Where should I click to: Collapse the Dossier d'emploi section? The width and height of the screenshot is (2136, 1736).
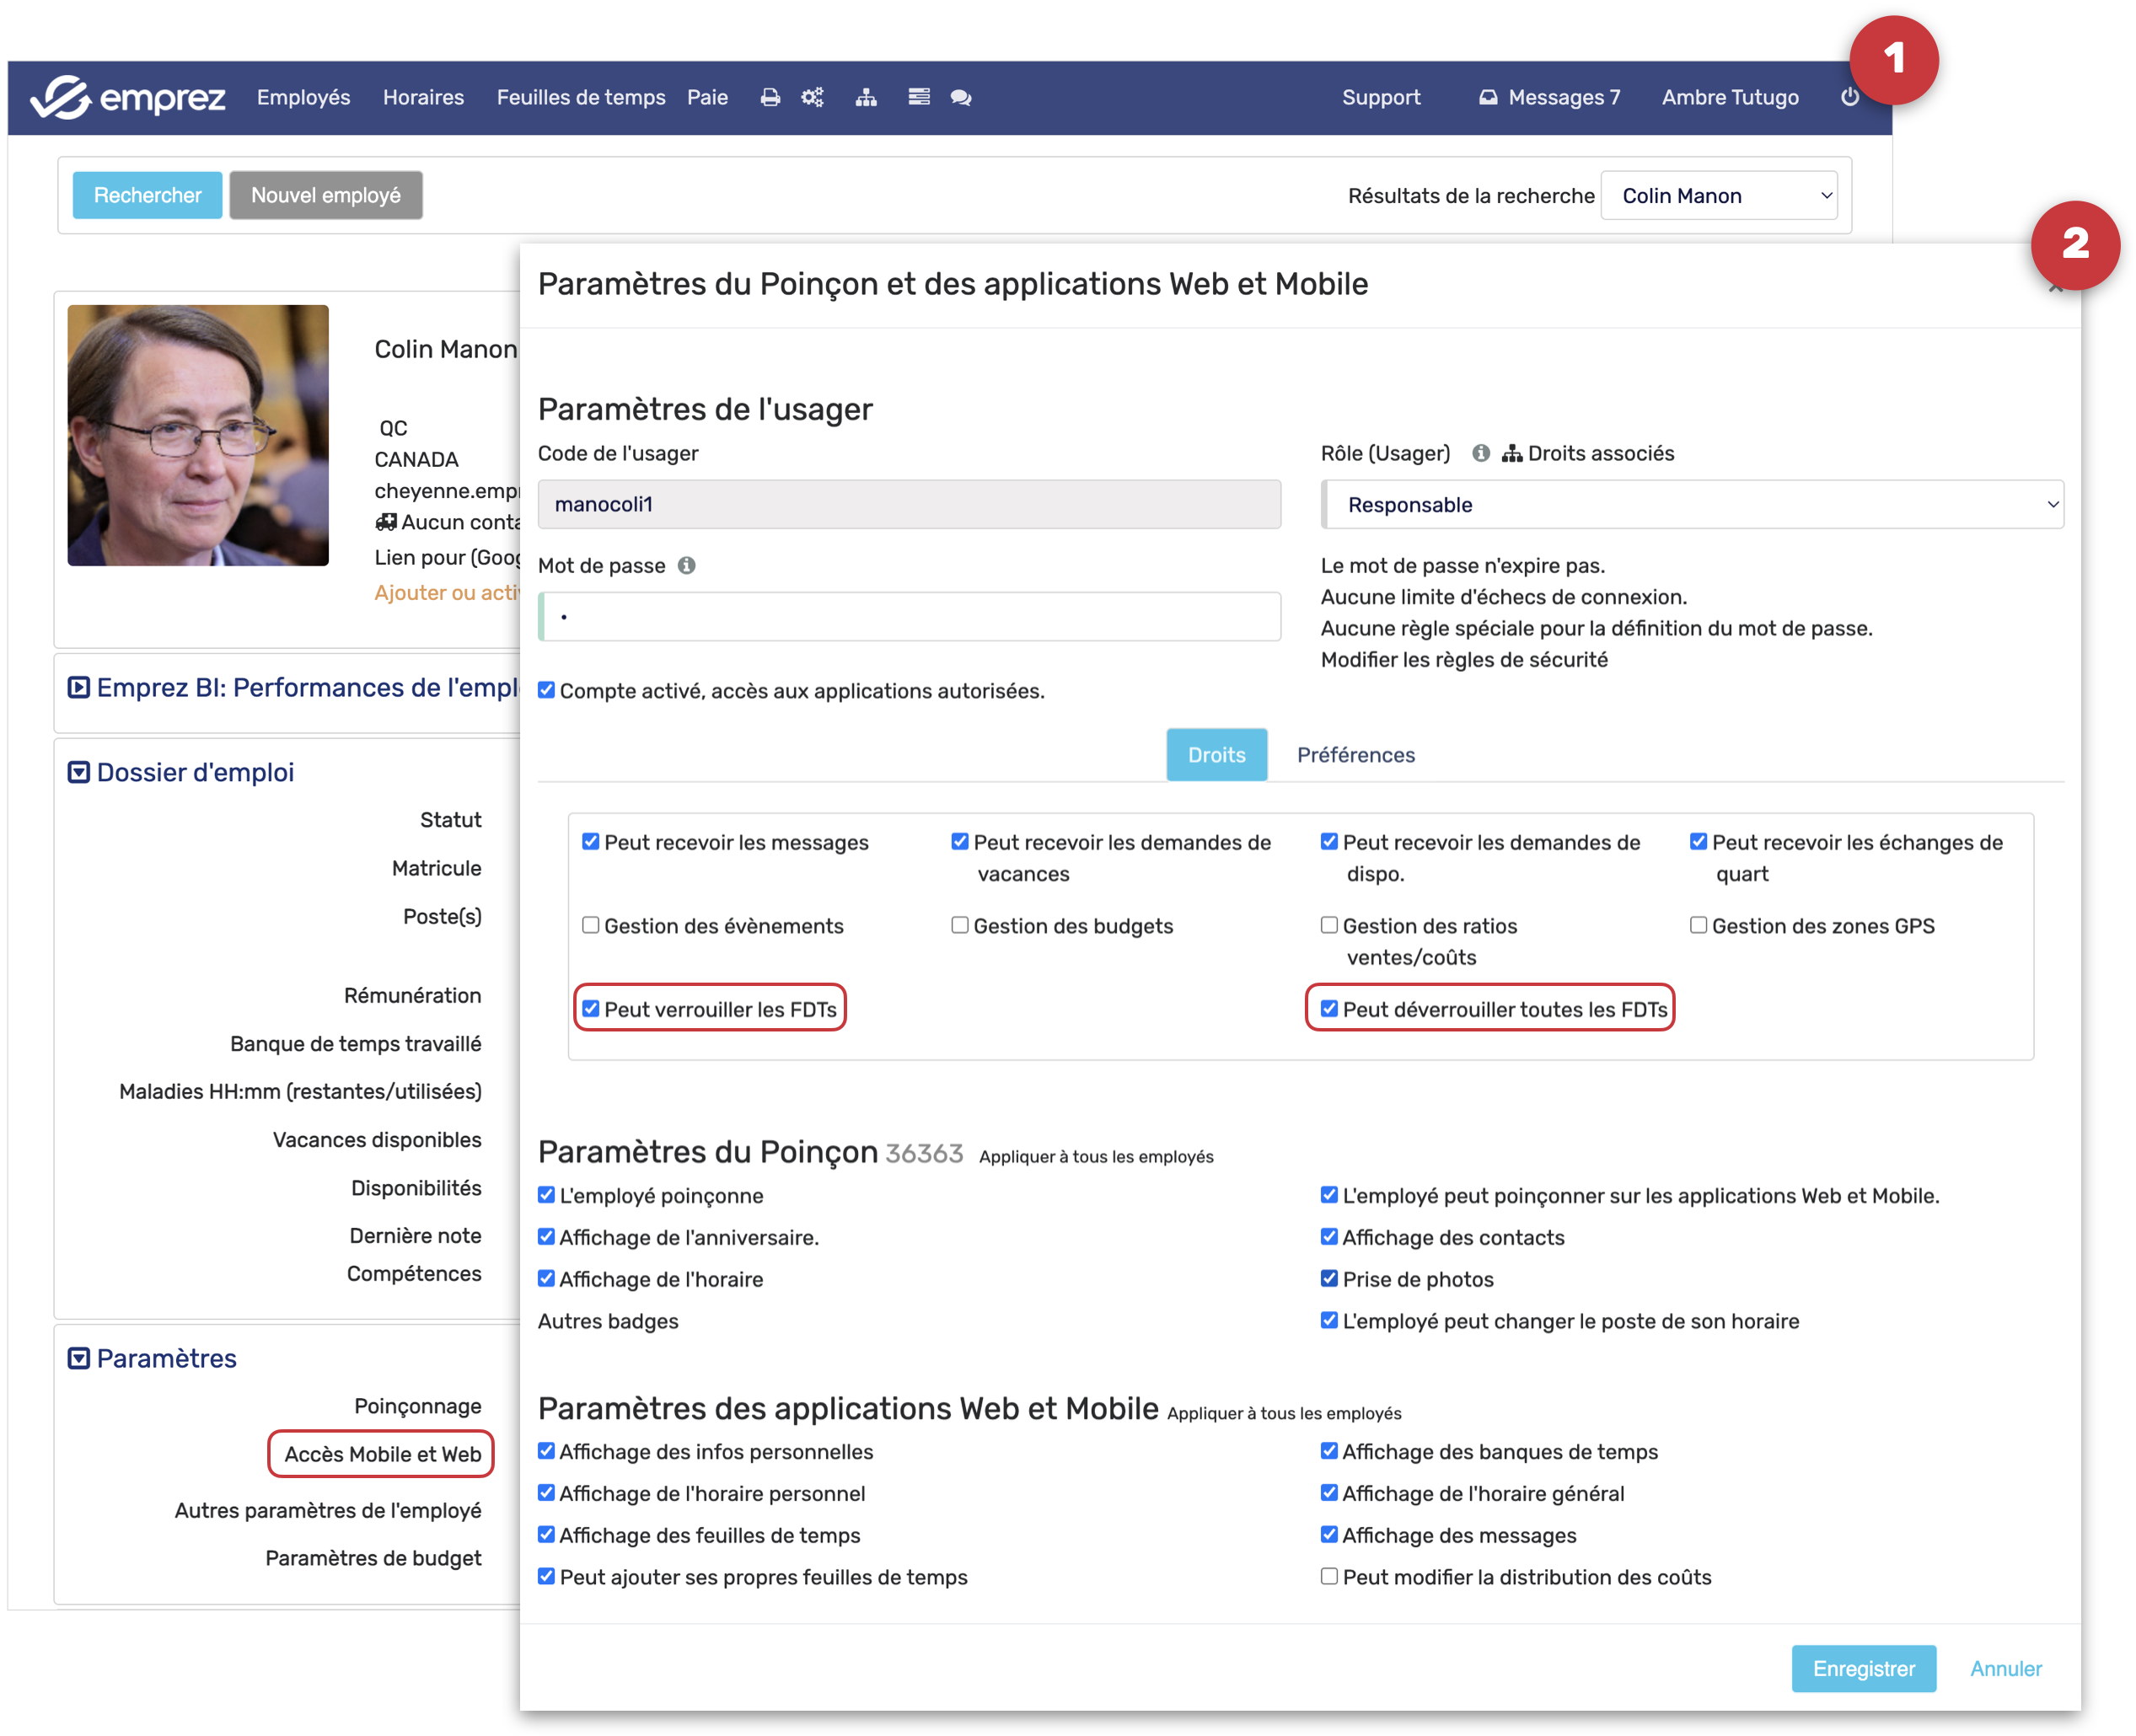pyautogui.click(x=78, y=773)
